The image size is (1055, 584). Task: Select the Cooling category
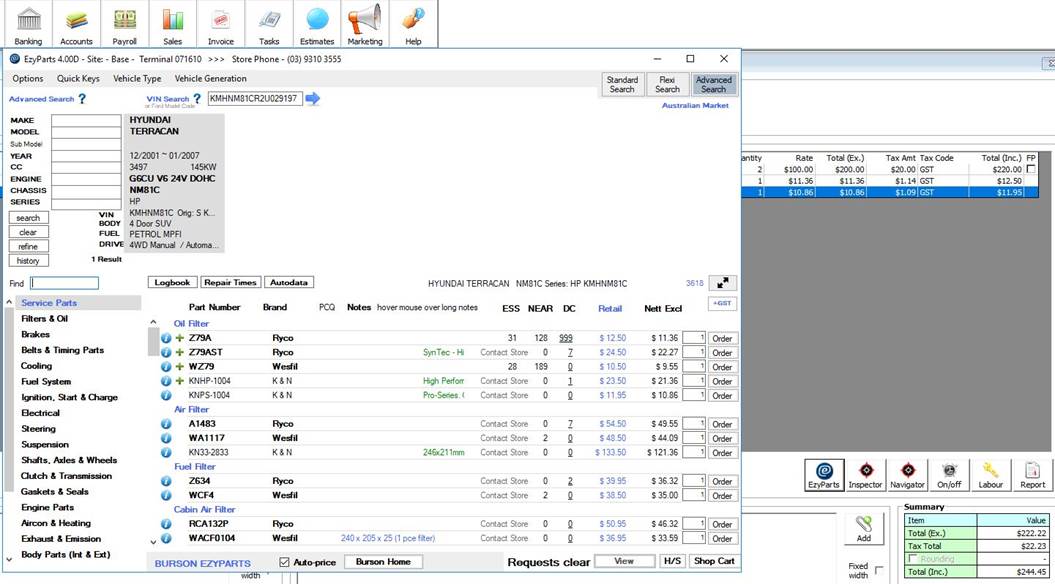click(x=36, y=366)
